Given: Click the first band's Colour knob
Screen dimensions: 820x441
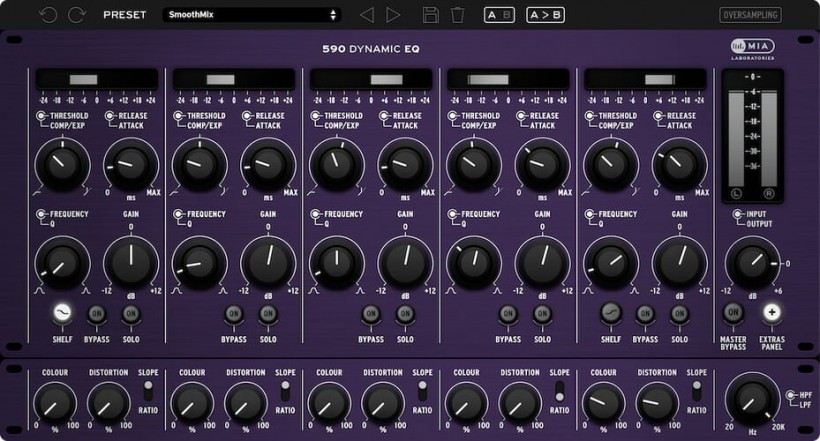Looking at the screenshot, I should tap(54, 402).
